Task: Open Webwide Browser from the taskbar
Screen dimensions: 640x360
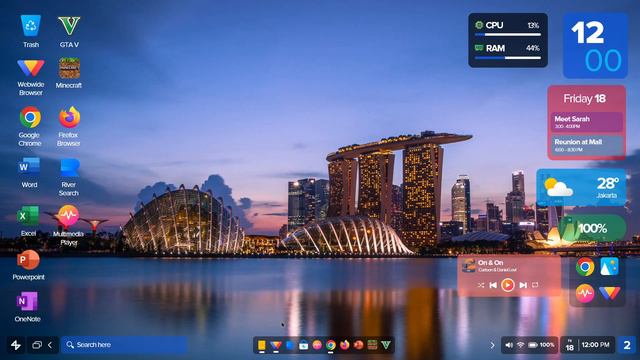Action: pos(276,345)
